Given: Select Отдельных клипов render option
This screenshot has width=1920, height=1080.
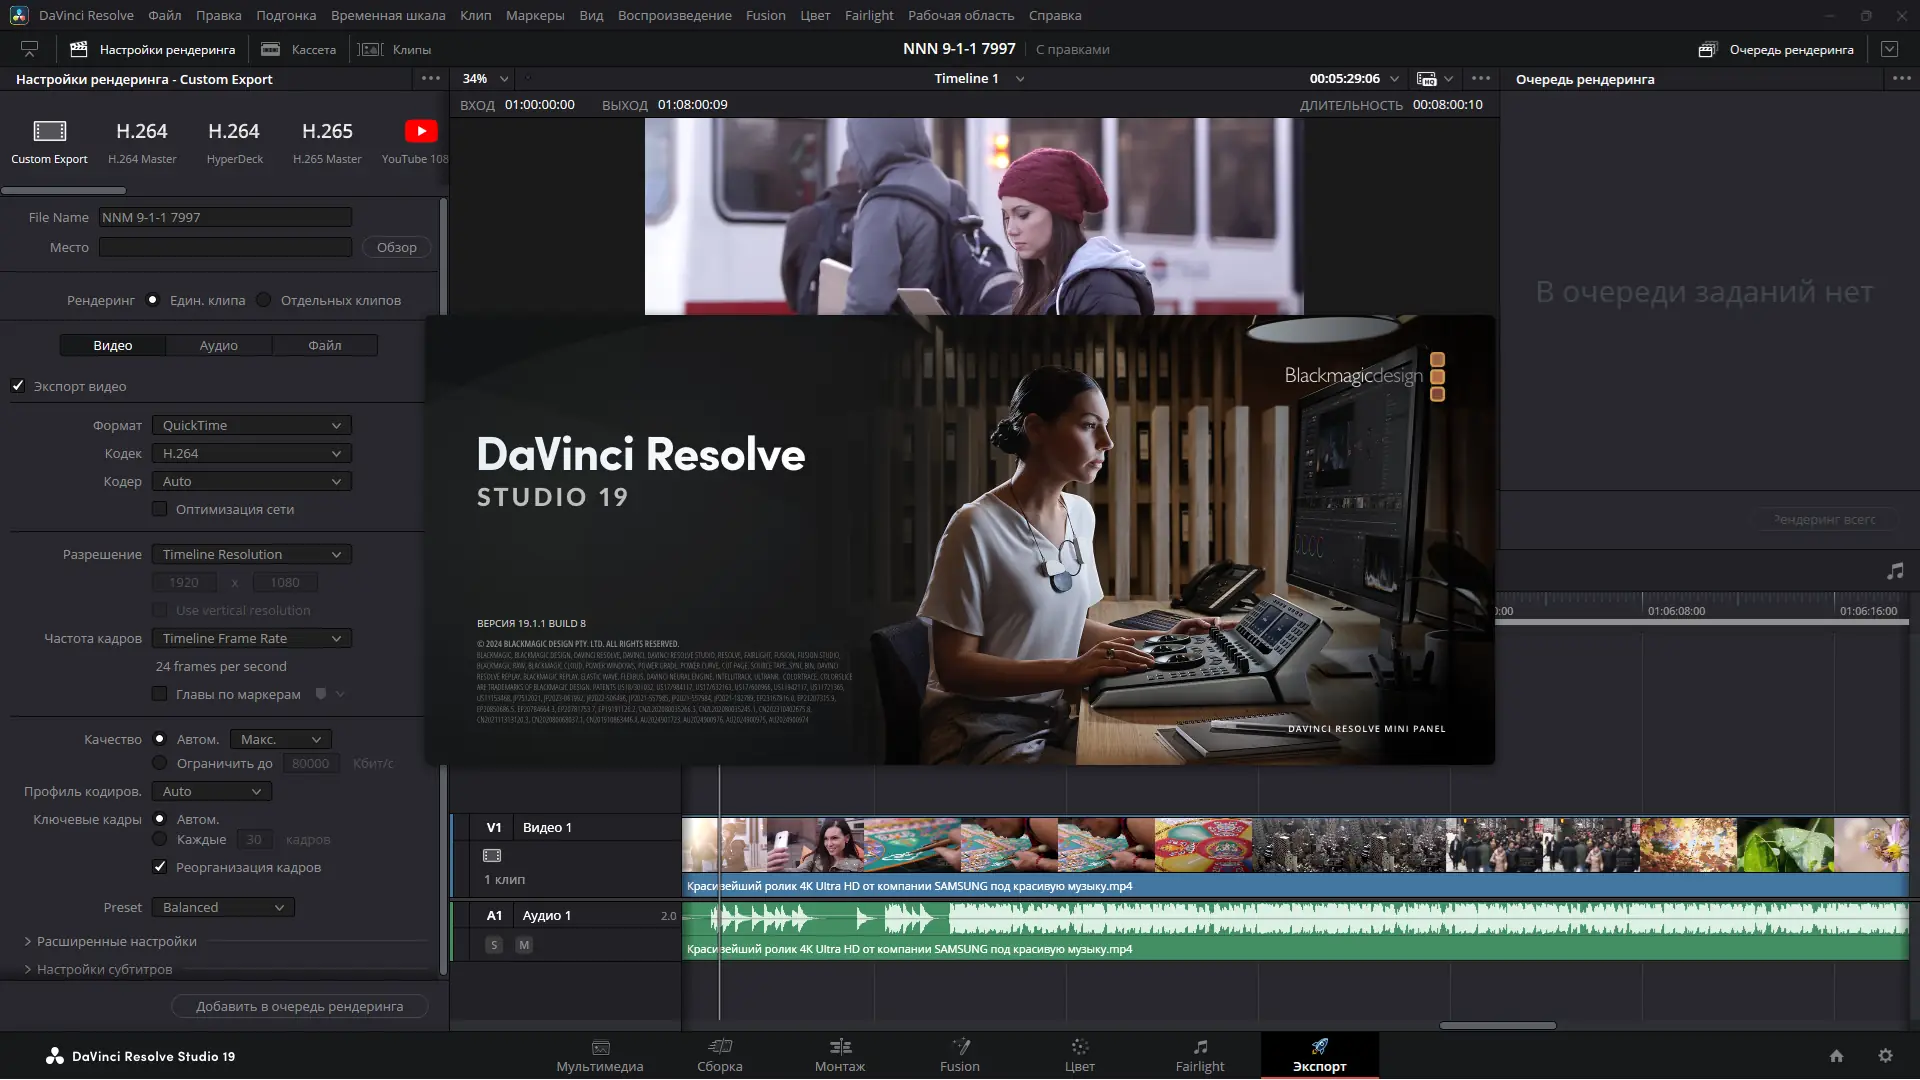Looking at the screenshot, I should click(x=264, y=300).
